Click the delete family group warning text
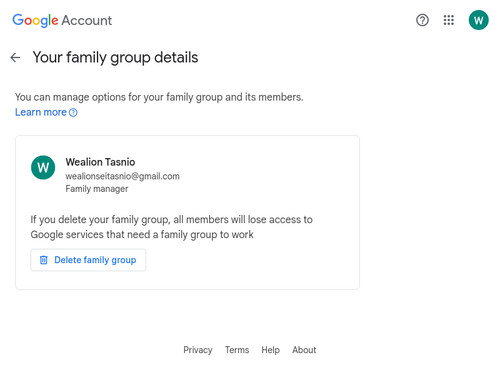The image size is (500, 375). pyautogui.click(x=172, y=227)
